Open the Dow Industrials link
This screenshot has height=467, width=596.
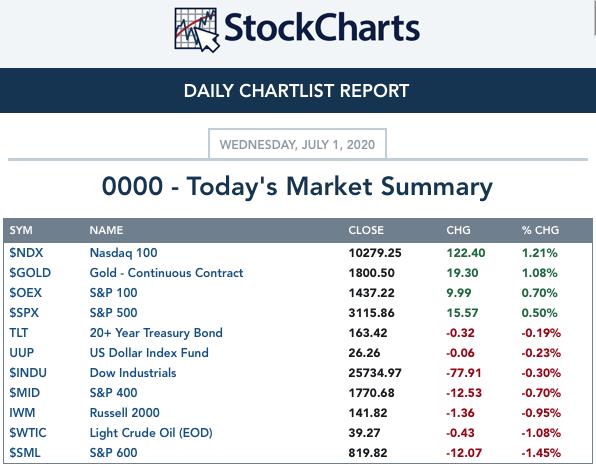133,373
